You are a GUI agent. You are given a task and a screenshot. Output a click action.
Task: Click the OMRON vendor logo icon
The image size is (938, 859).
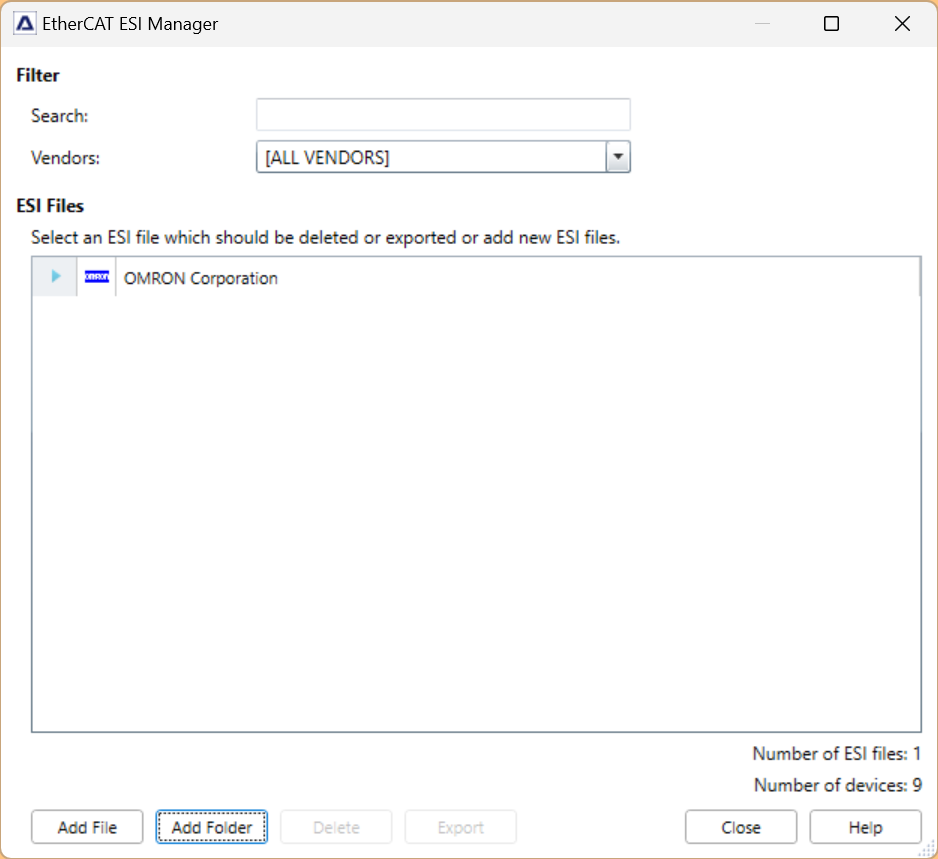(x=97, y=276)
